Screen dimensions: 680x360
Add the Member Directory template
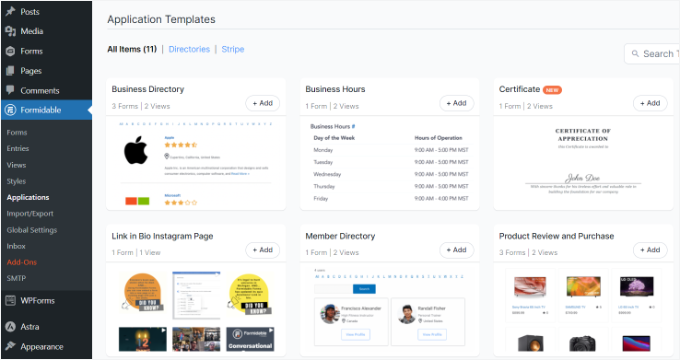[456, 250]
